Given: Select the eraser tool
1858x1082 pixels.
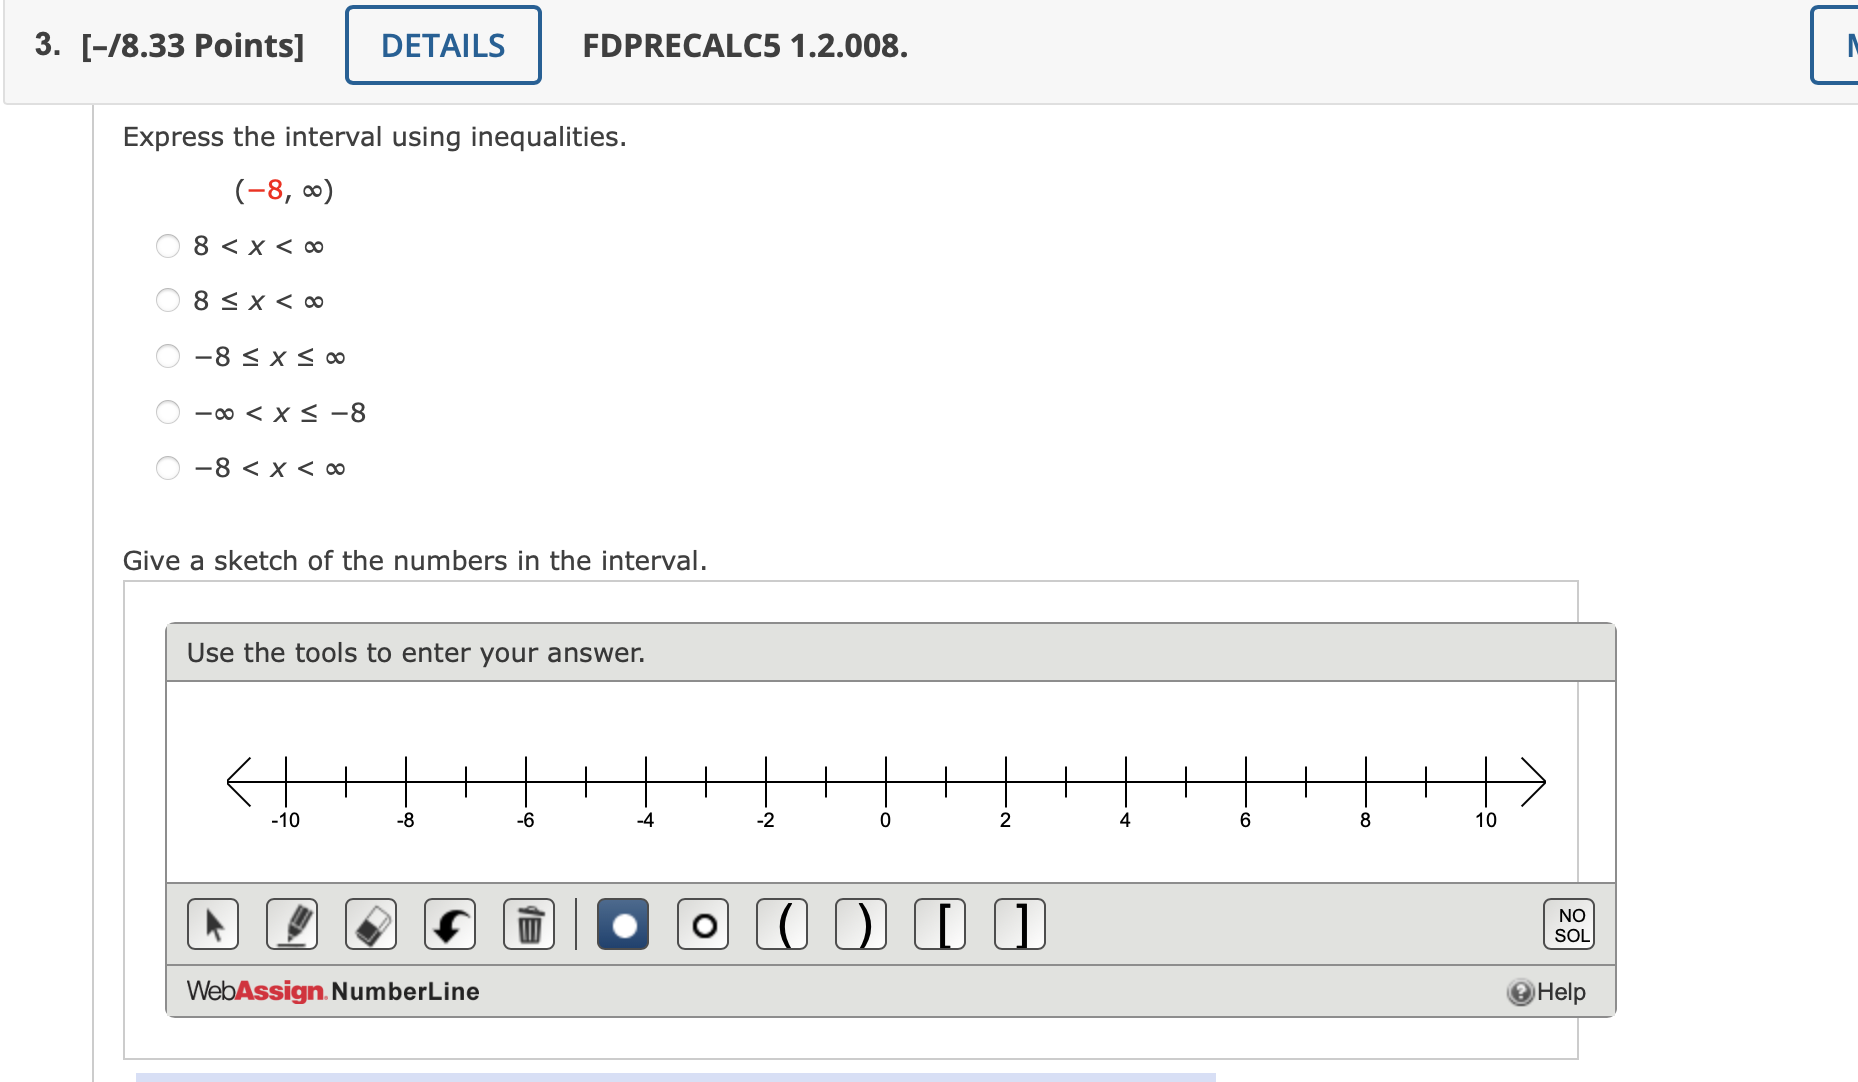Looking at the screenshot, I should click(x=370, y=924).
